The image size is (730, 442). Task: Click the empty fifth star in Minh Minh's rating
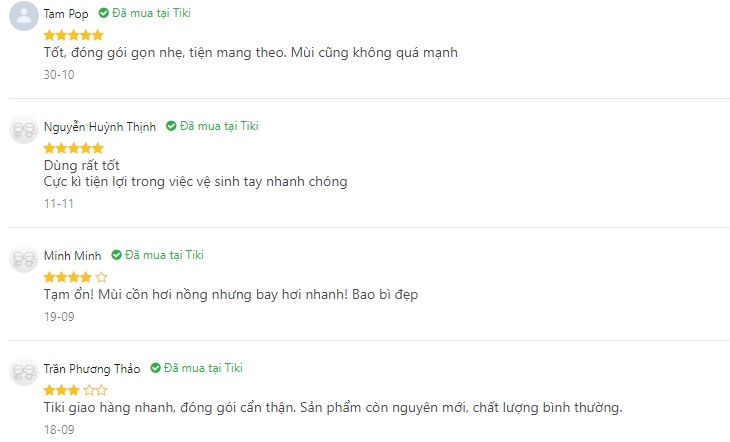pyautogui.click(x=101, y=278)
